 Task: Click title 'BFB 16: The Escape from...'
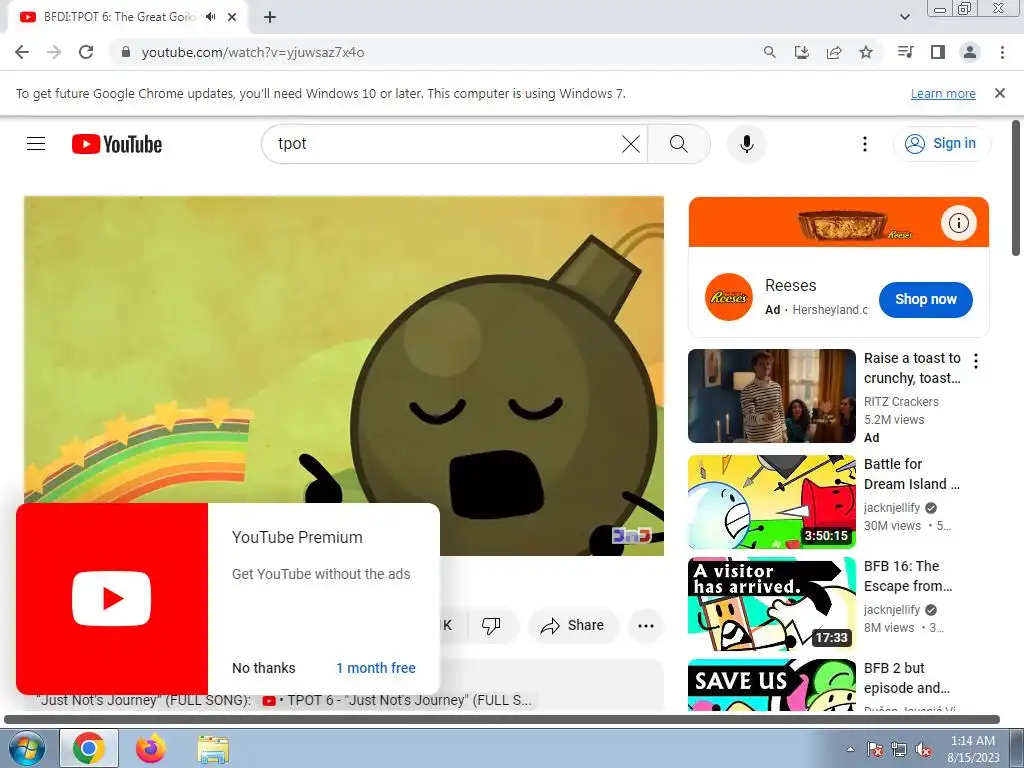[x=908, y=576]
